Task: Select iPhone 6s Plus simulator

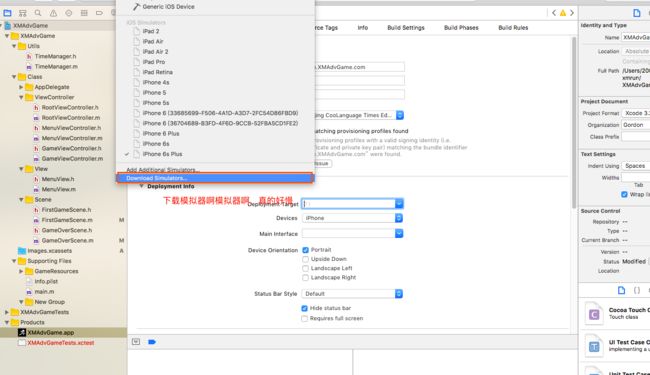Action: click(162, 154)
